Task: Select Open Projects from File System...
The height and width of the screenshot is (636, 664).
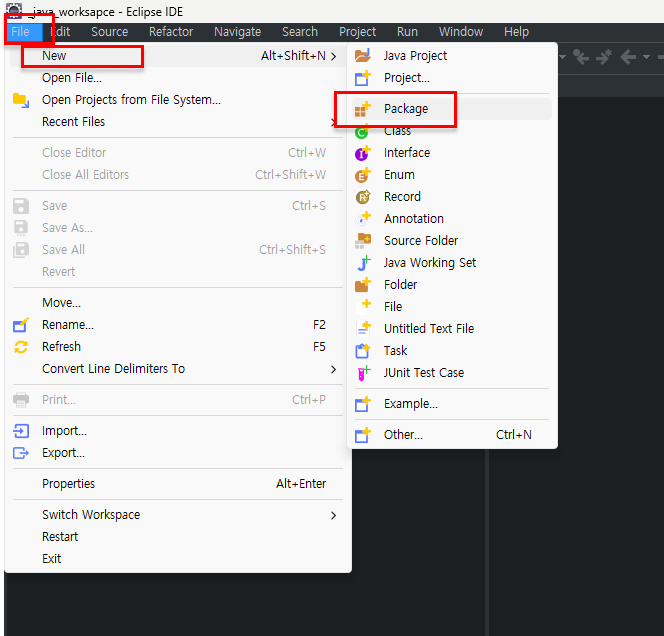Action: (176, 100)
